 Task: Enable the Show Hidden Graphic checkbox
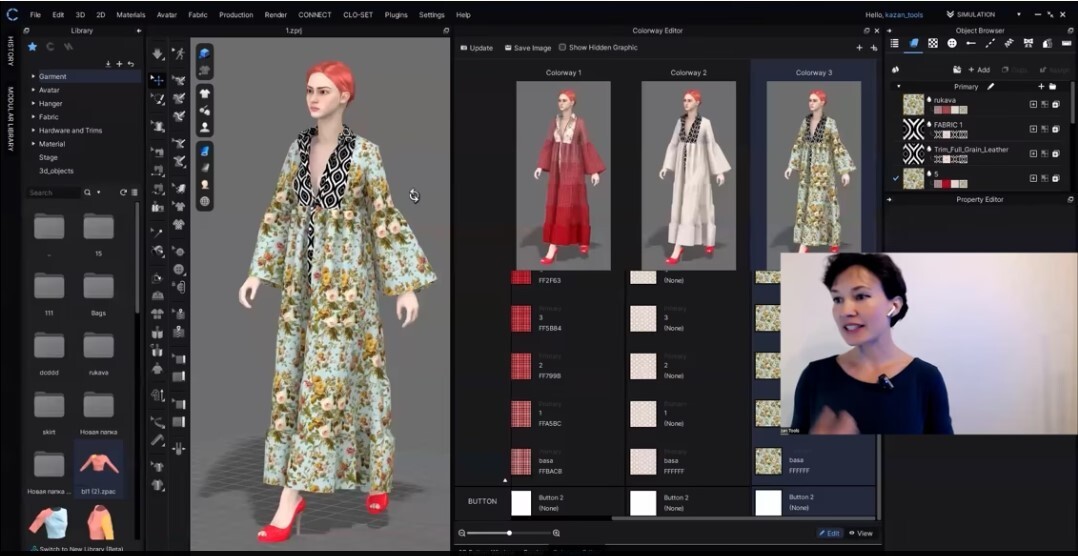click(x=562, y=47)
